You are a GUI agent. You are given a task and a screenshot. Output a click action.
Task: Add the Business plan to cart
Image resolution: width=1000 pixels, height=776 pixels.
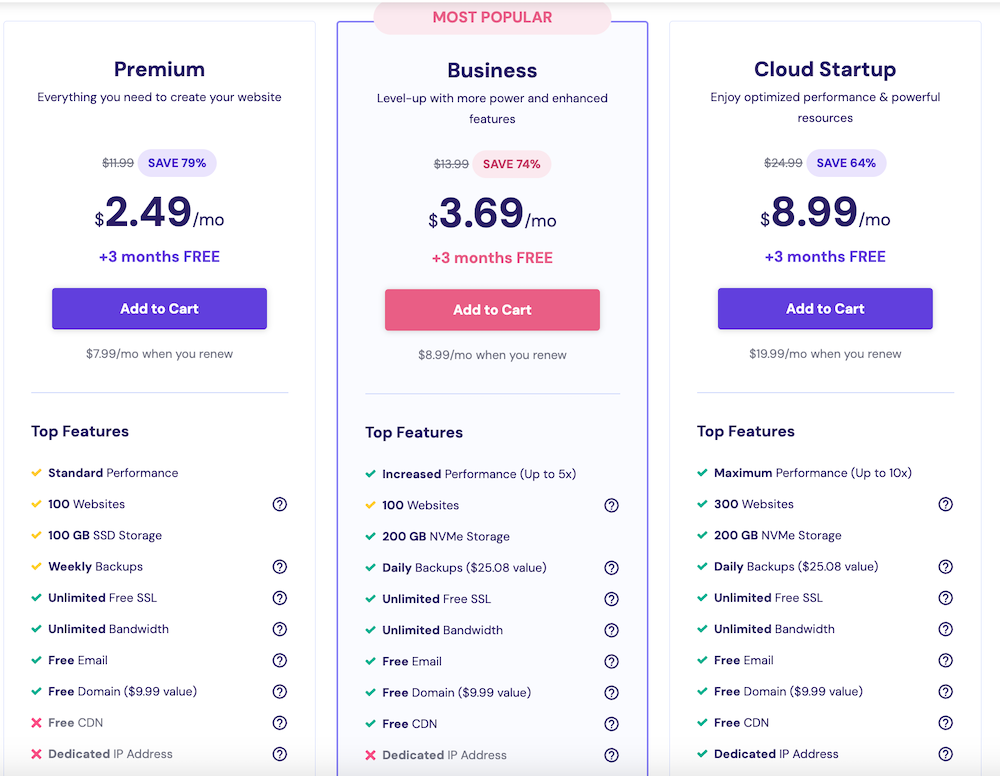[x=492, y=310]
